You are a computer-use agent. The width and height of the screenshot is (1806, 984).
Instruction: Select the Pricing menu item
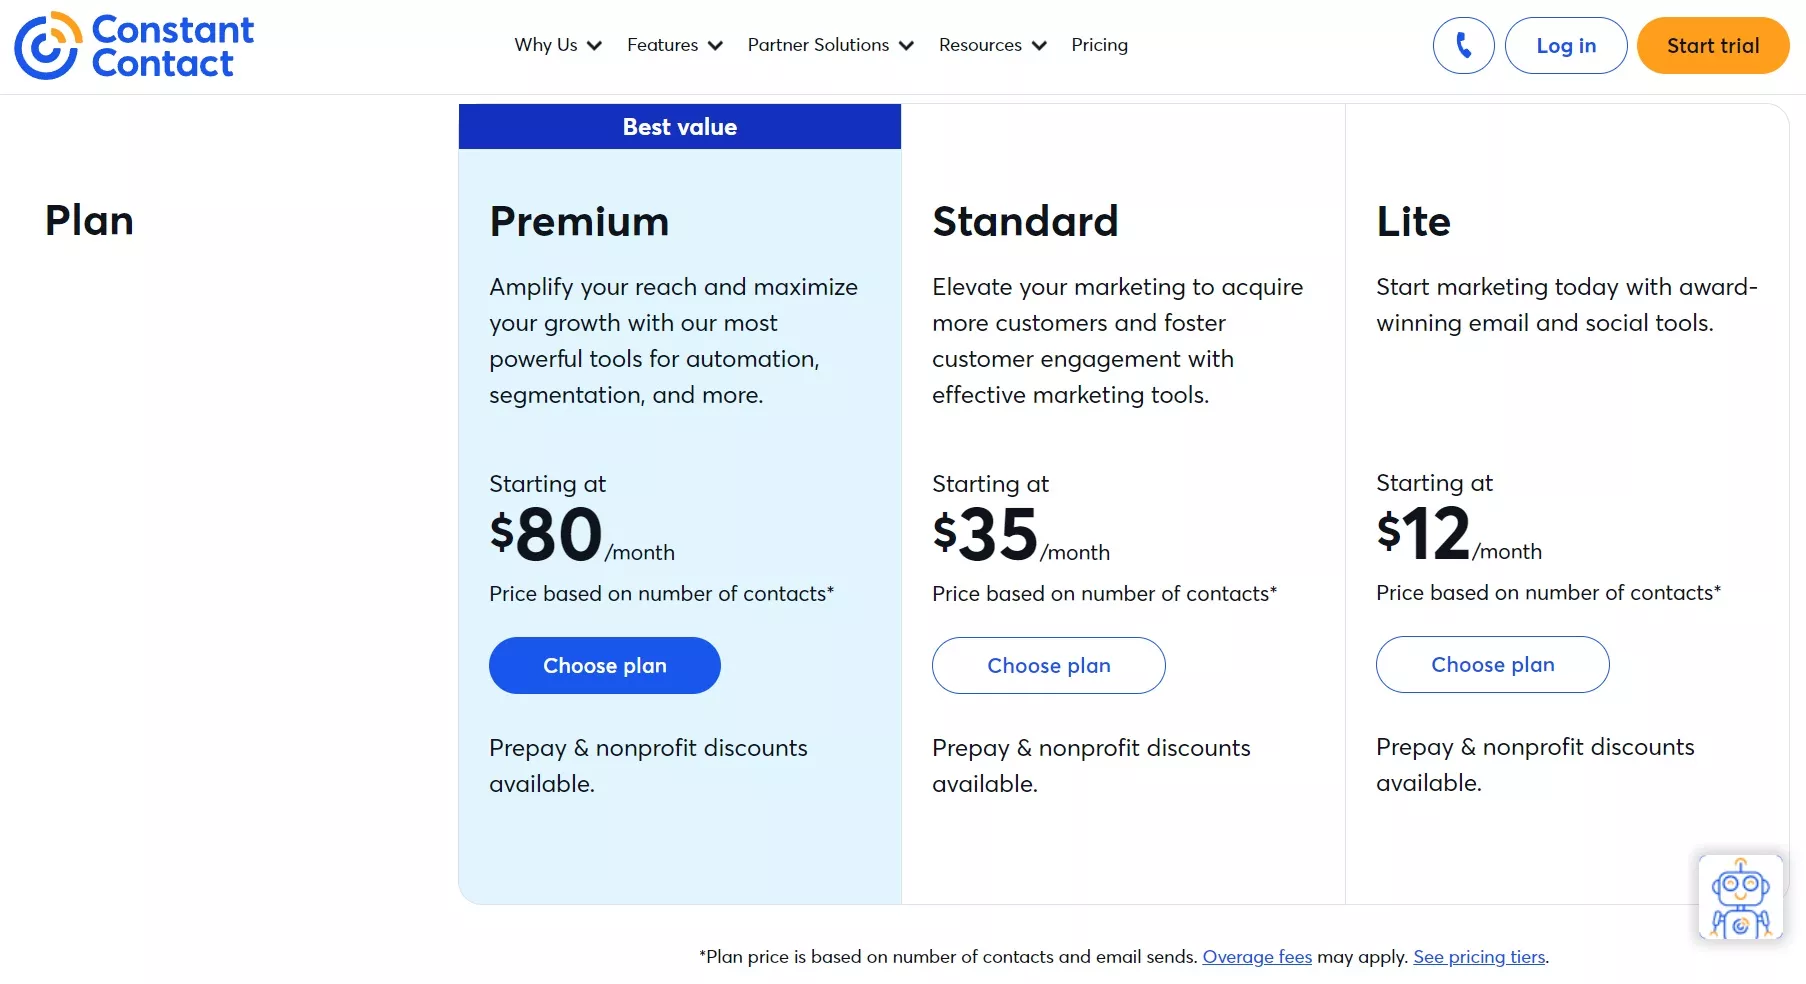point(1099,45)
